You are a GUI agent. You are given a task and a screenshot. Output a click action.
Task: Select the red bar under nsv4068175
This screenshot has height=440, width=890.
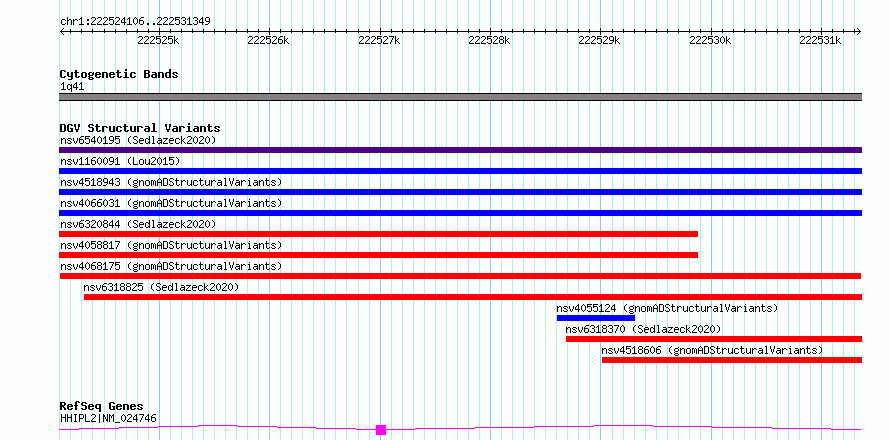click(x=460, y=276)
